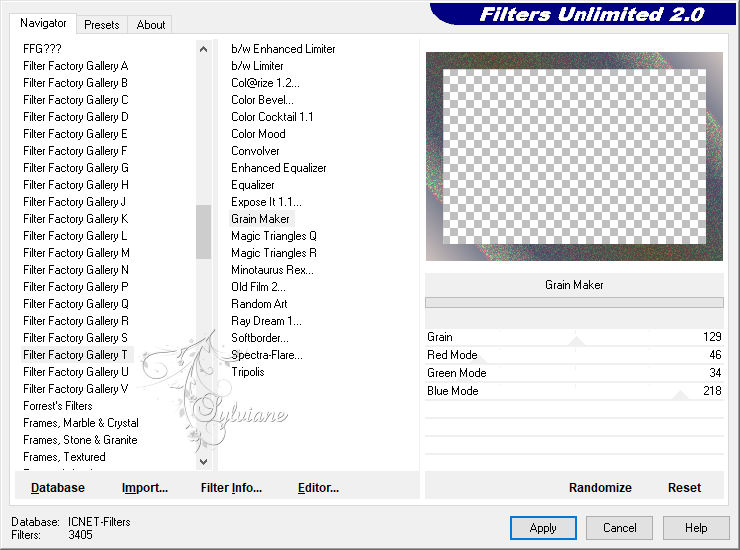Select Filter Factory Gallery F
This screenshot has height=550, width=740.
click(x=75, y=151)
